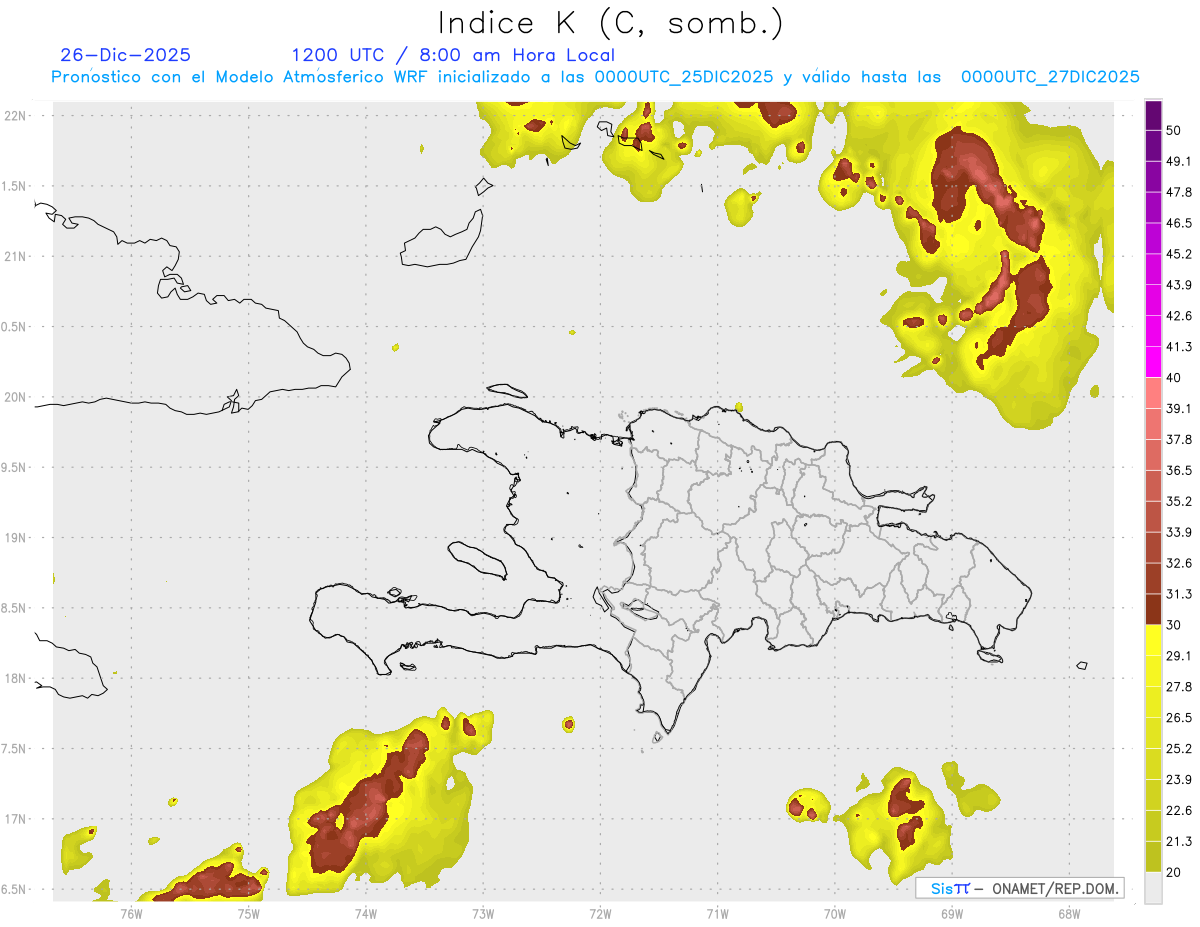
Task: Click the "70W" longitude label
Action: (835, 913)
